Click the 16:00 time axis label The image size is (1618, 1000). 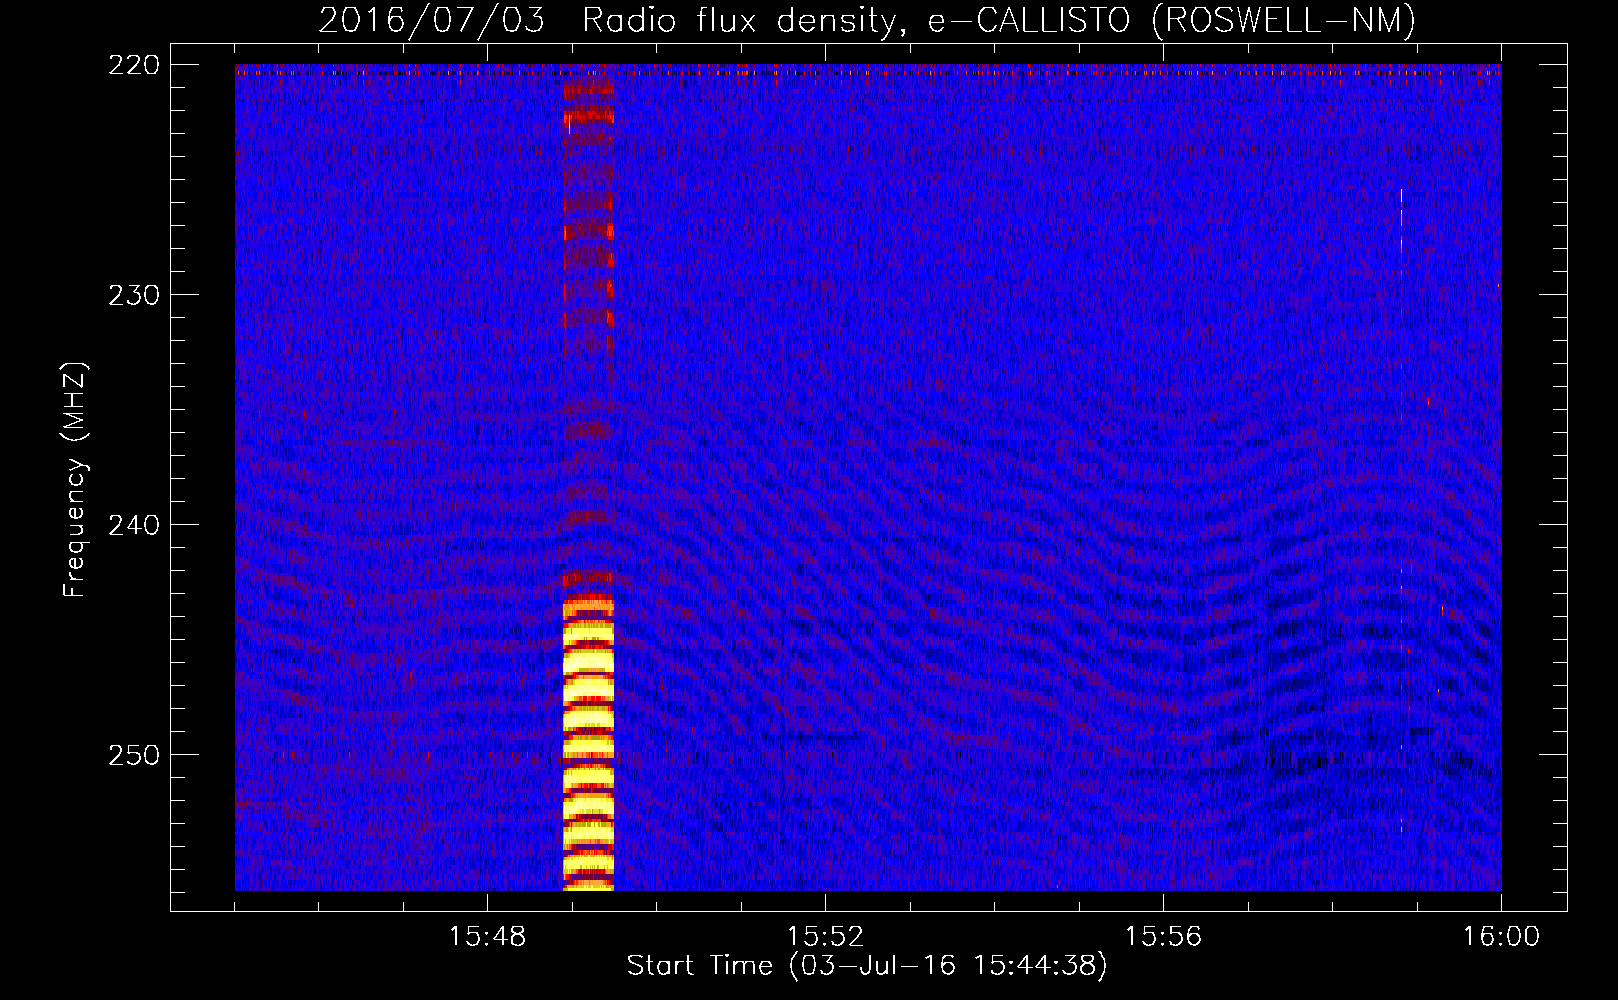point(1501,937)
